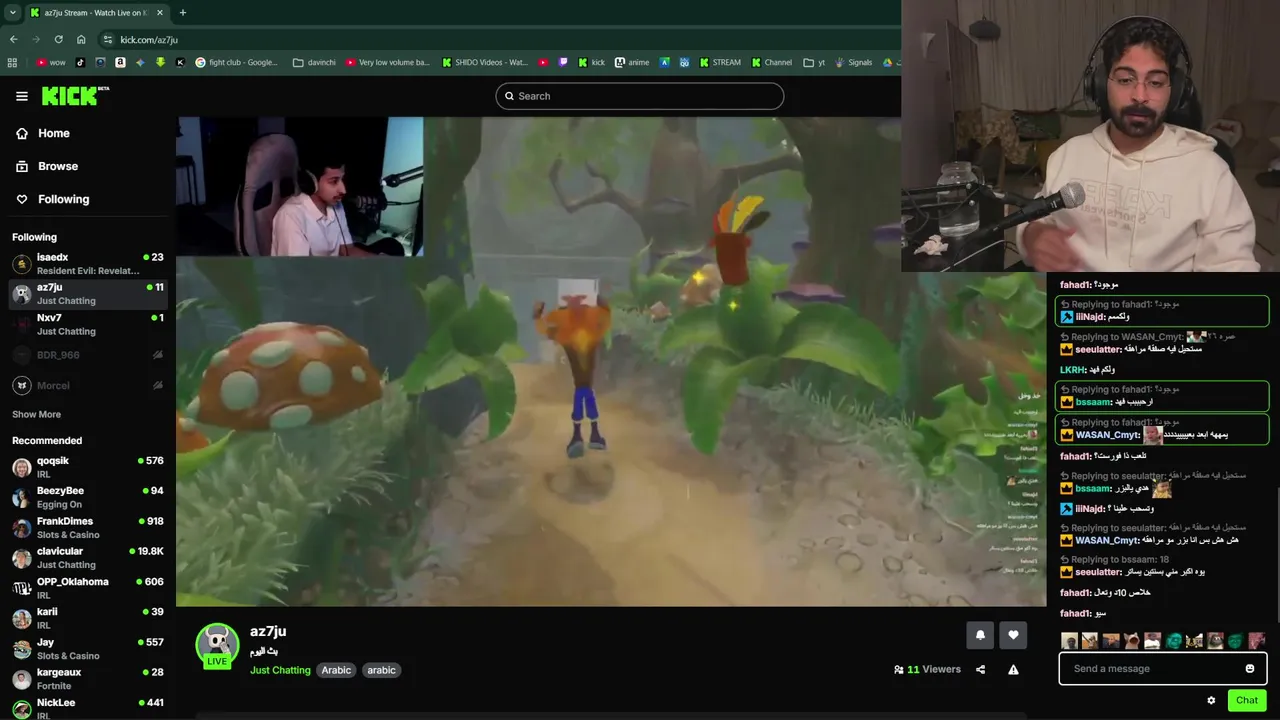
Task: Pick the first emote in chat row
Action: (x=1069, y=641)
